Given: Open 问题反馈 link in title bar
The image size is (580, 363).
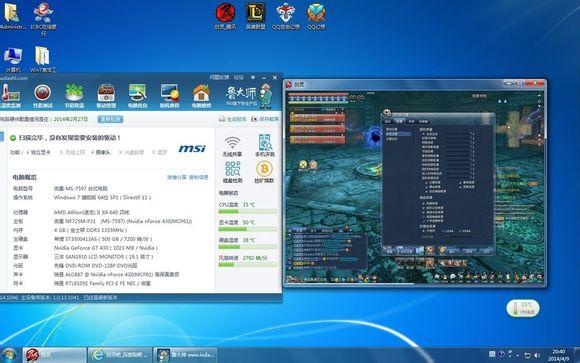Looking at the screenshot, I should tap(219, 78).
